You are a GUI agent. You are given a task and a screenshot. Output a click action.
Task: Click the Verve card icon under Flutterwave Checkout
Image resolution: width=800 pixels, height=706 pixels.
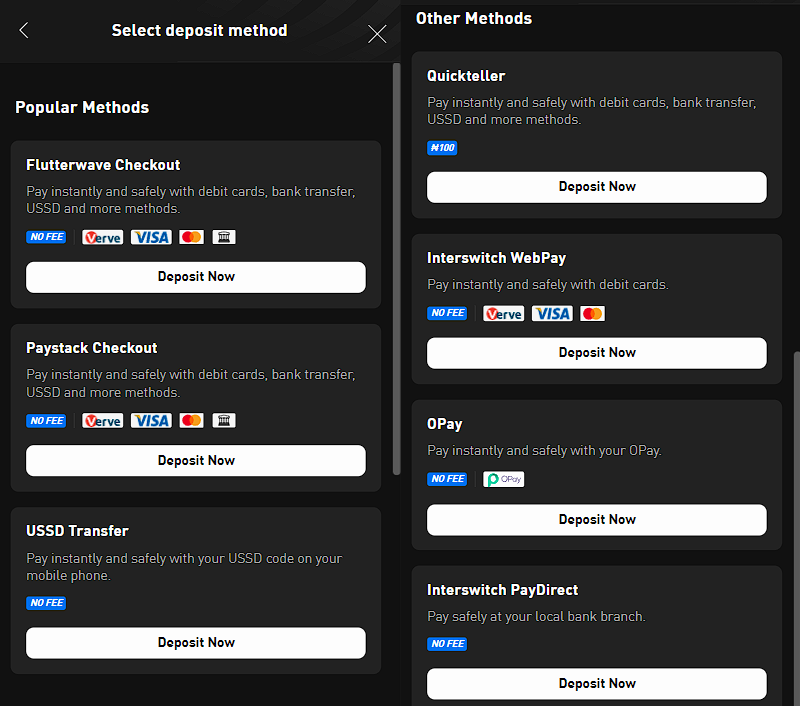[103, 237]
